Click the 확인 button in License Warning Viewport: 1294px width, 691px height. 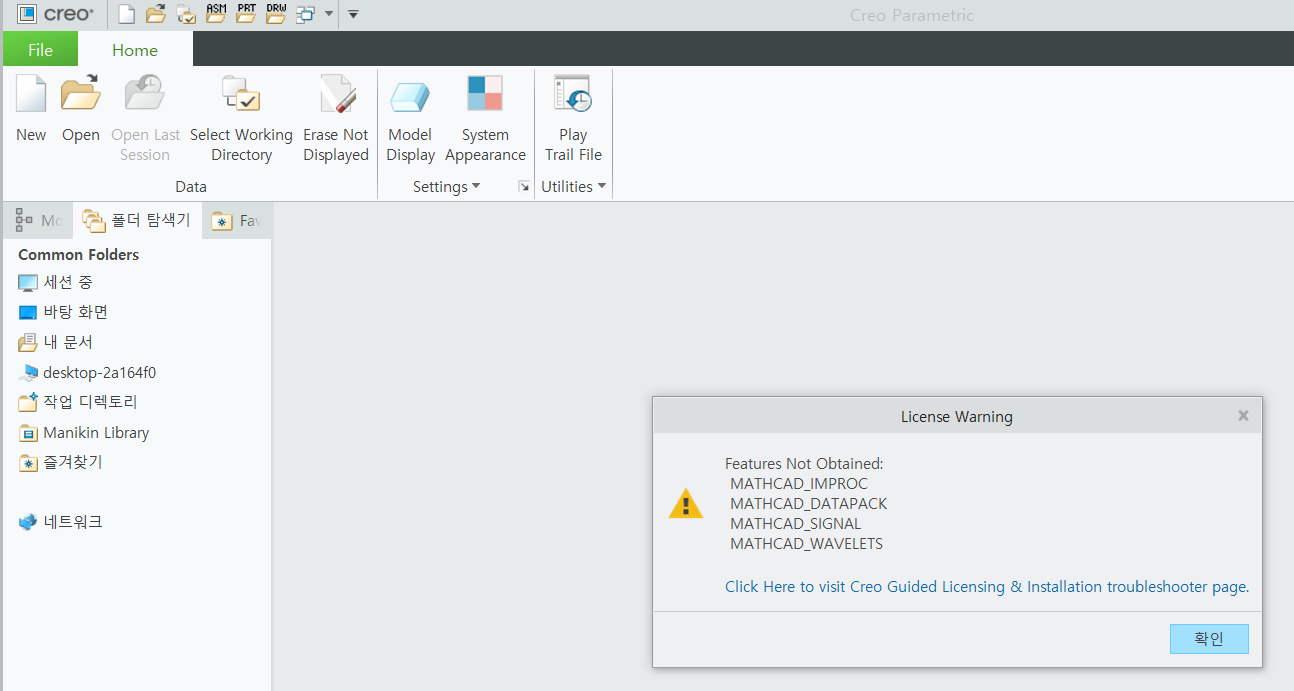(1209, 639)
